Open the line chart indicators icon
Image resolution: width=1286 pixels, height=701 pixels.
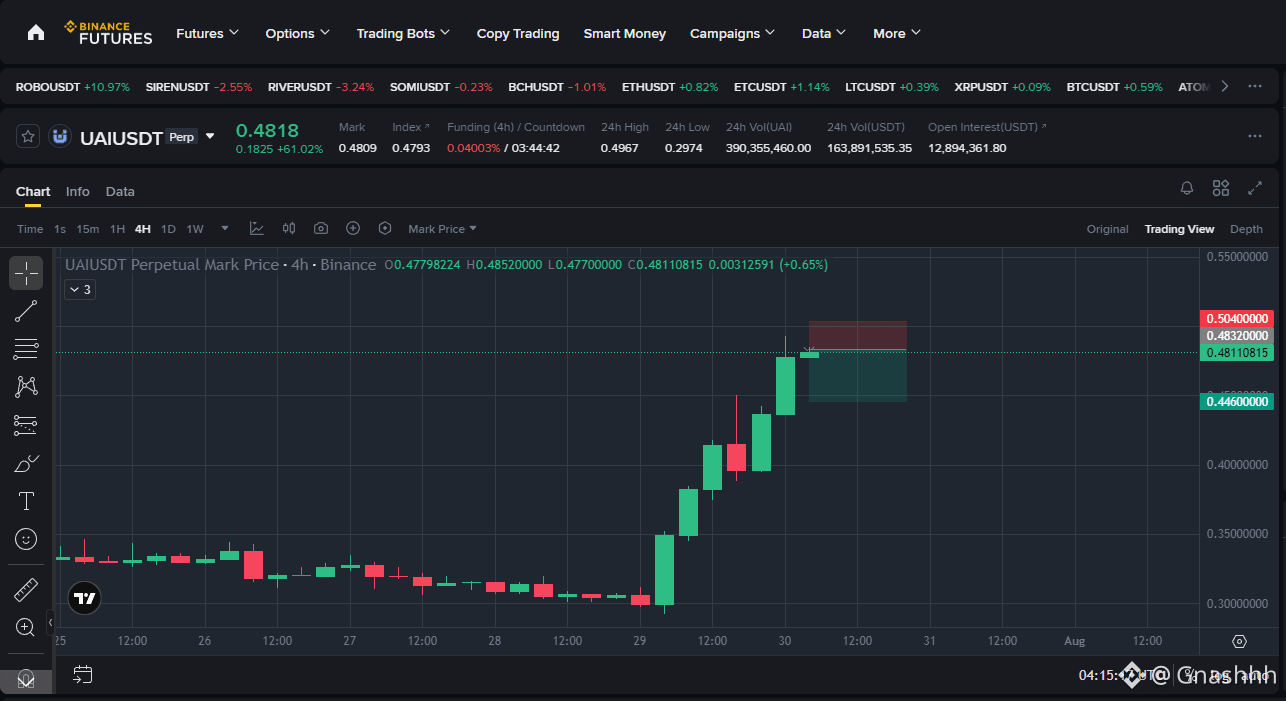[257, 229]
